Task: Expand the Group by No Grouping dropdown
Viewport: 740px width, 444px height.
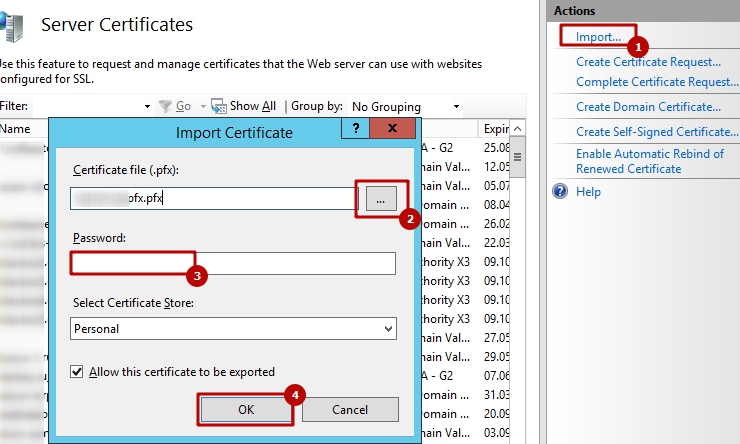Action: point(456,106)
